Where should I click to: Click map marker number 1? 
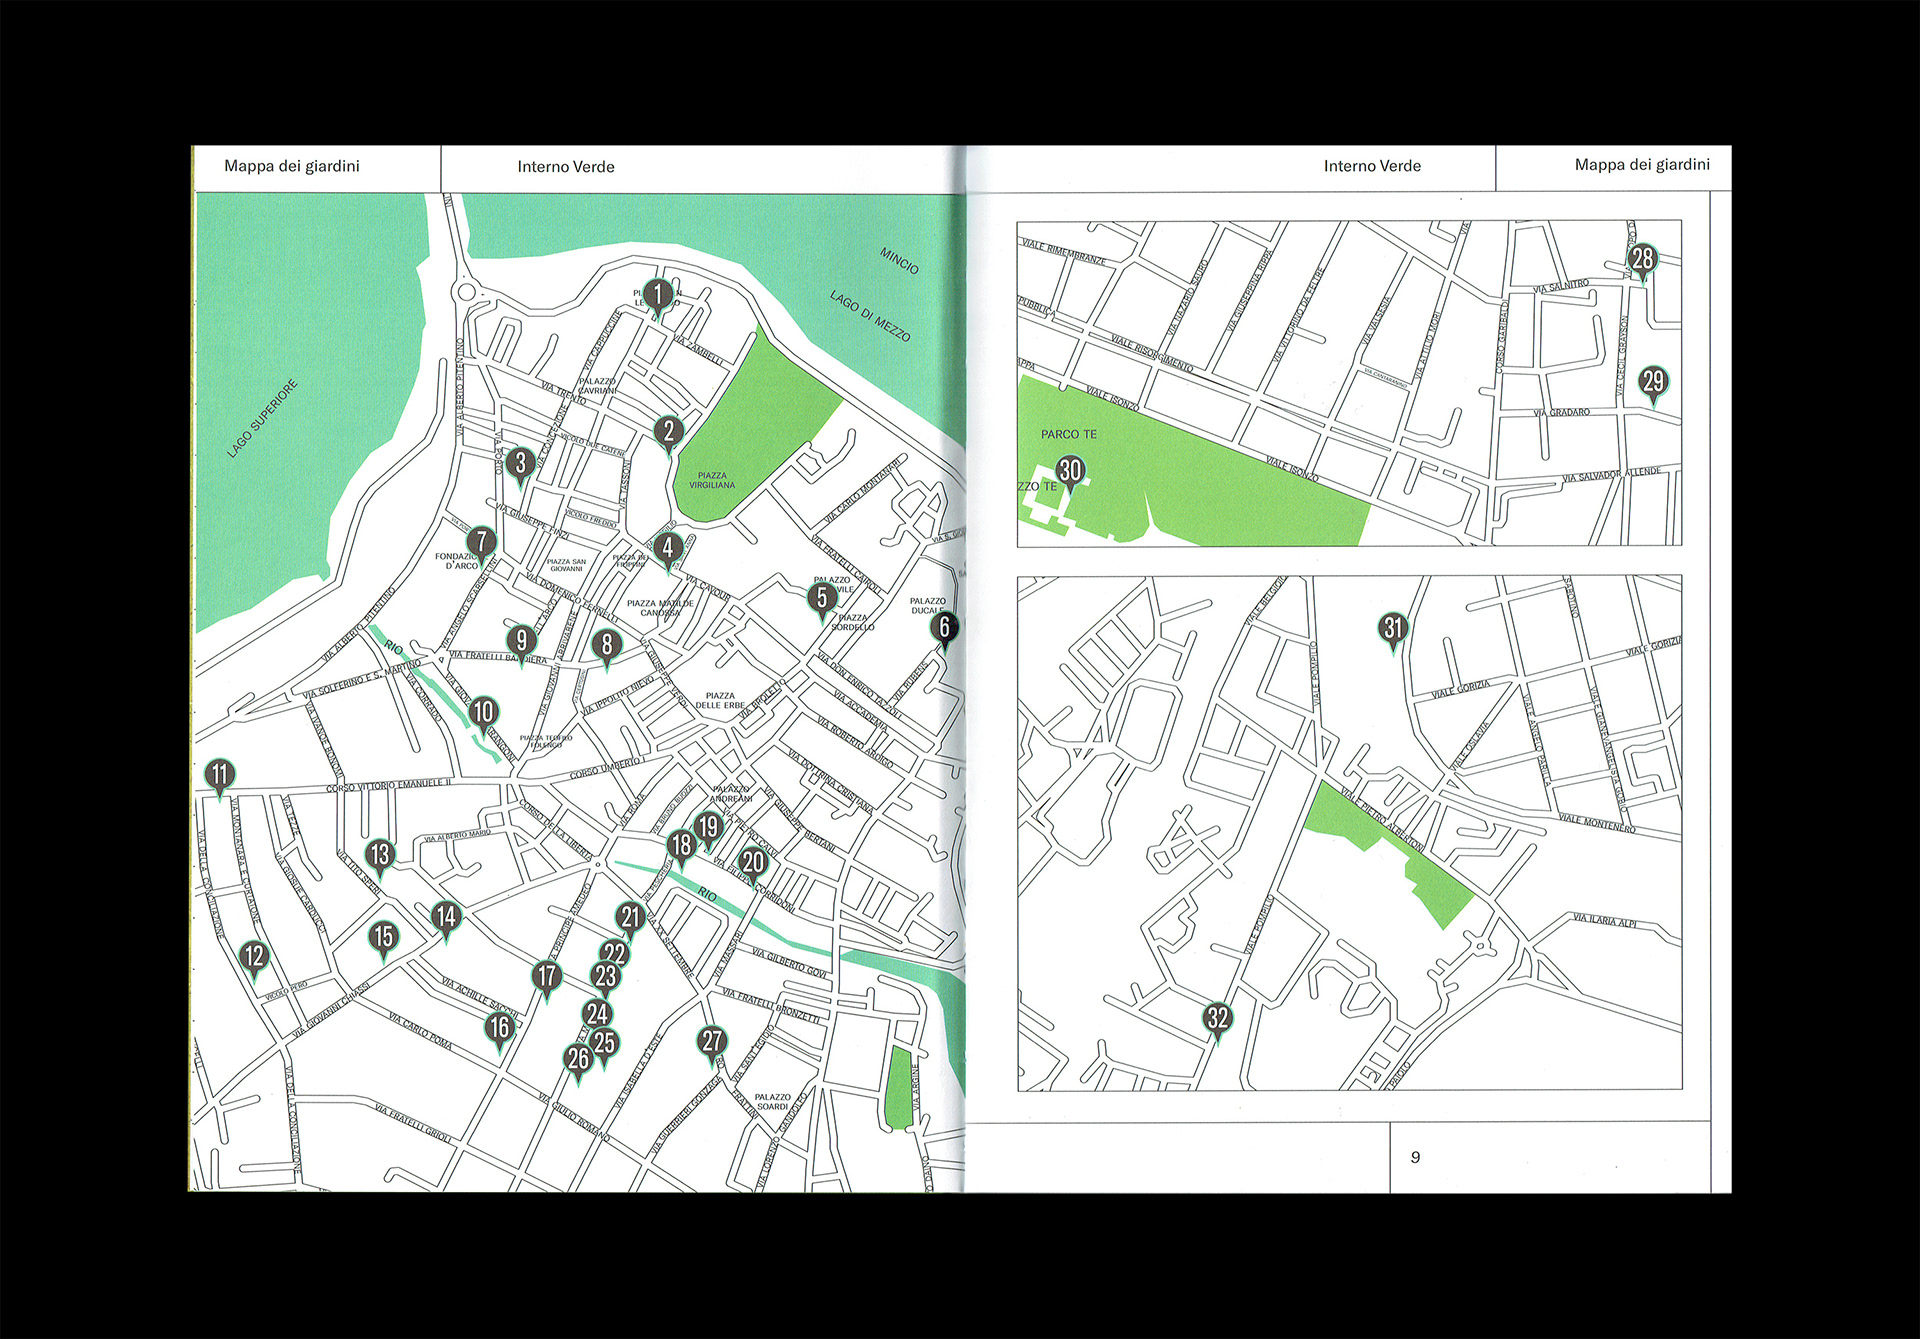[x=657, y=295]
